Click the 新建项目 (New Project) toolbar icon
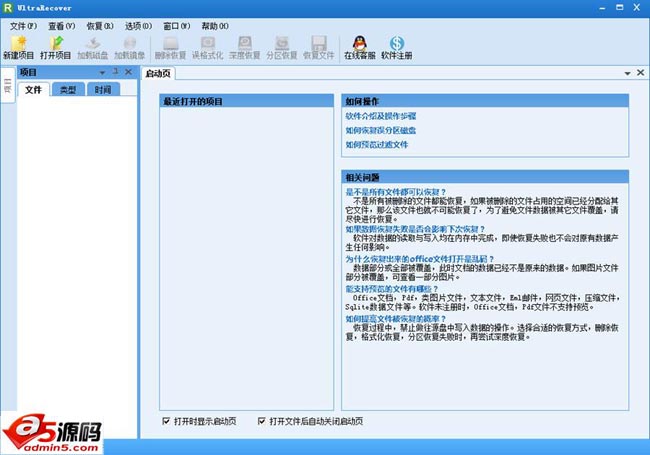The image size is (650, 455). [19, 48]
